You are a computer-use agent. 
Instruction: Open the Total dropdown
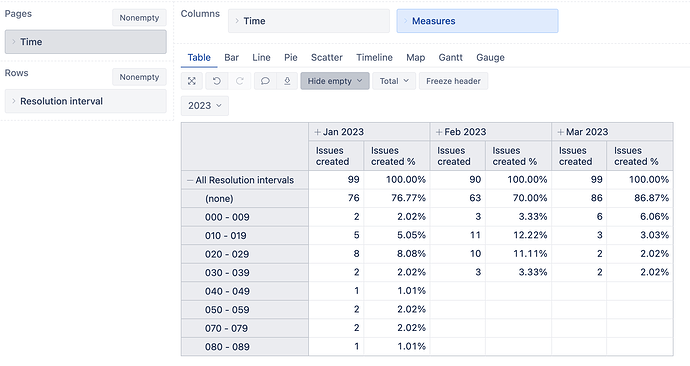(x=394, y=81)
